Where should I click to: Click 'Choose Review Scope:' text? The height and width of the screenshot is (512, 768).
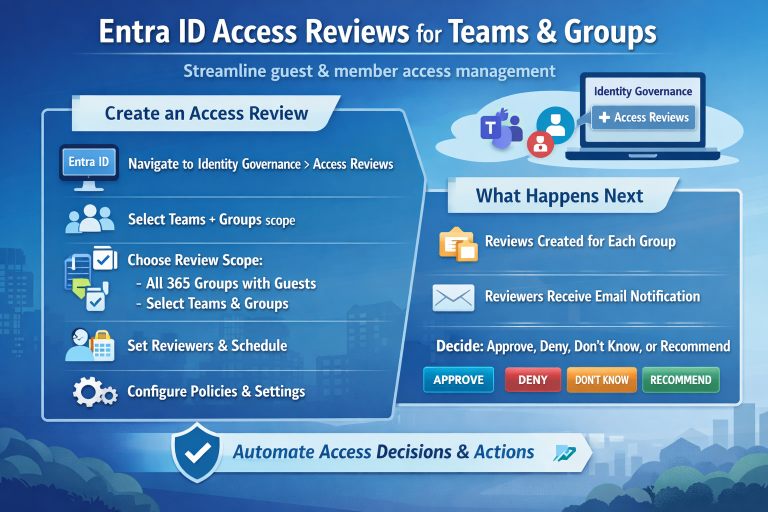tap(195, 260)
